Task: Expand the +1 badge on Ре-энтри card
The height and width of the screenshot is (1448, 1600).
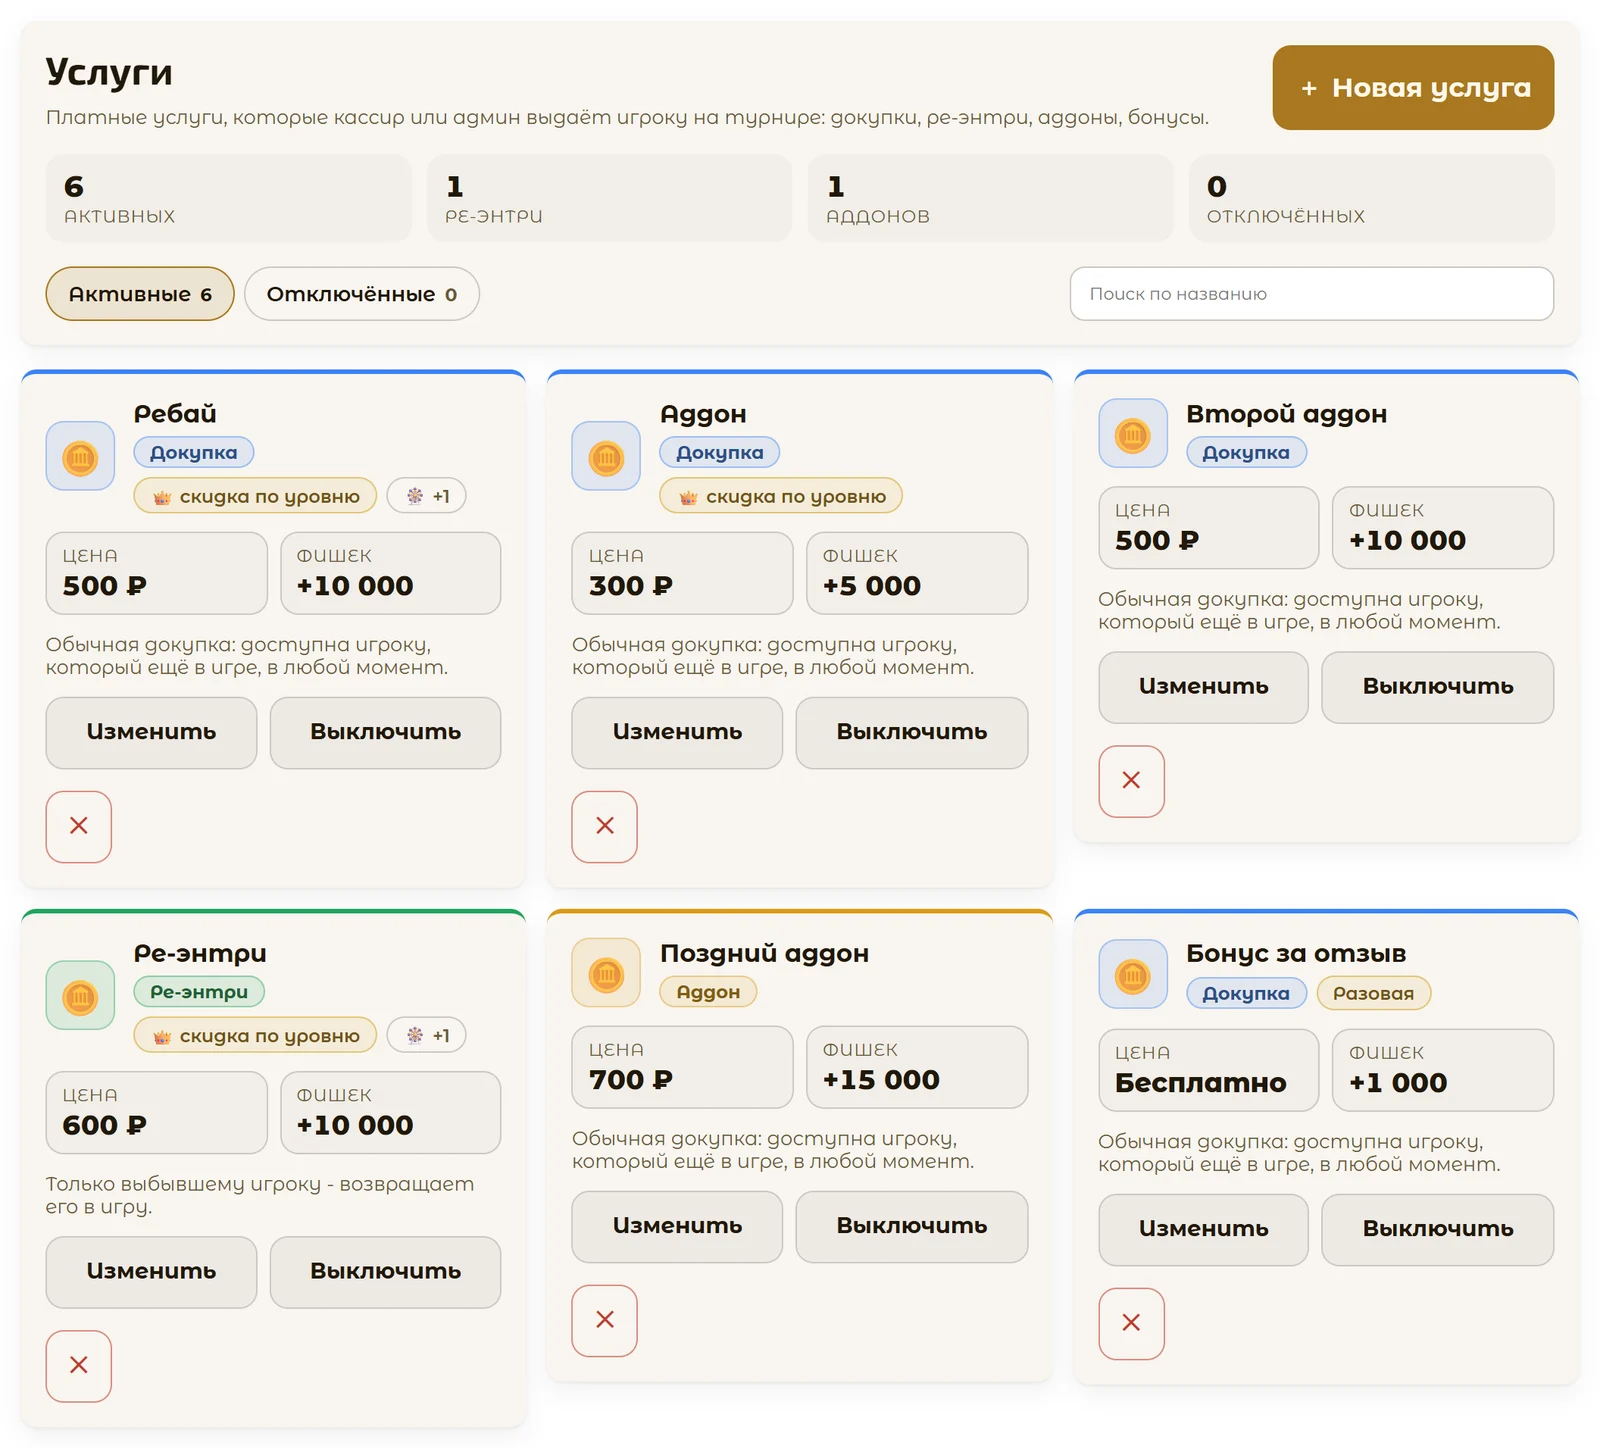Action: coord(427,1035)
